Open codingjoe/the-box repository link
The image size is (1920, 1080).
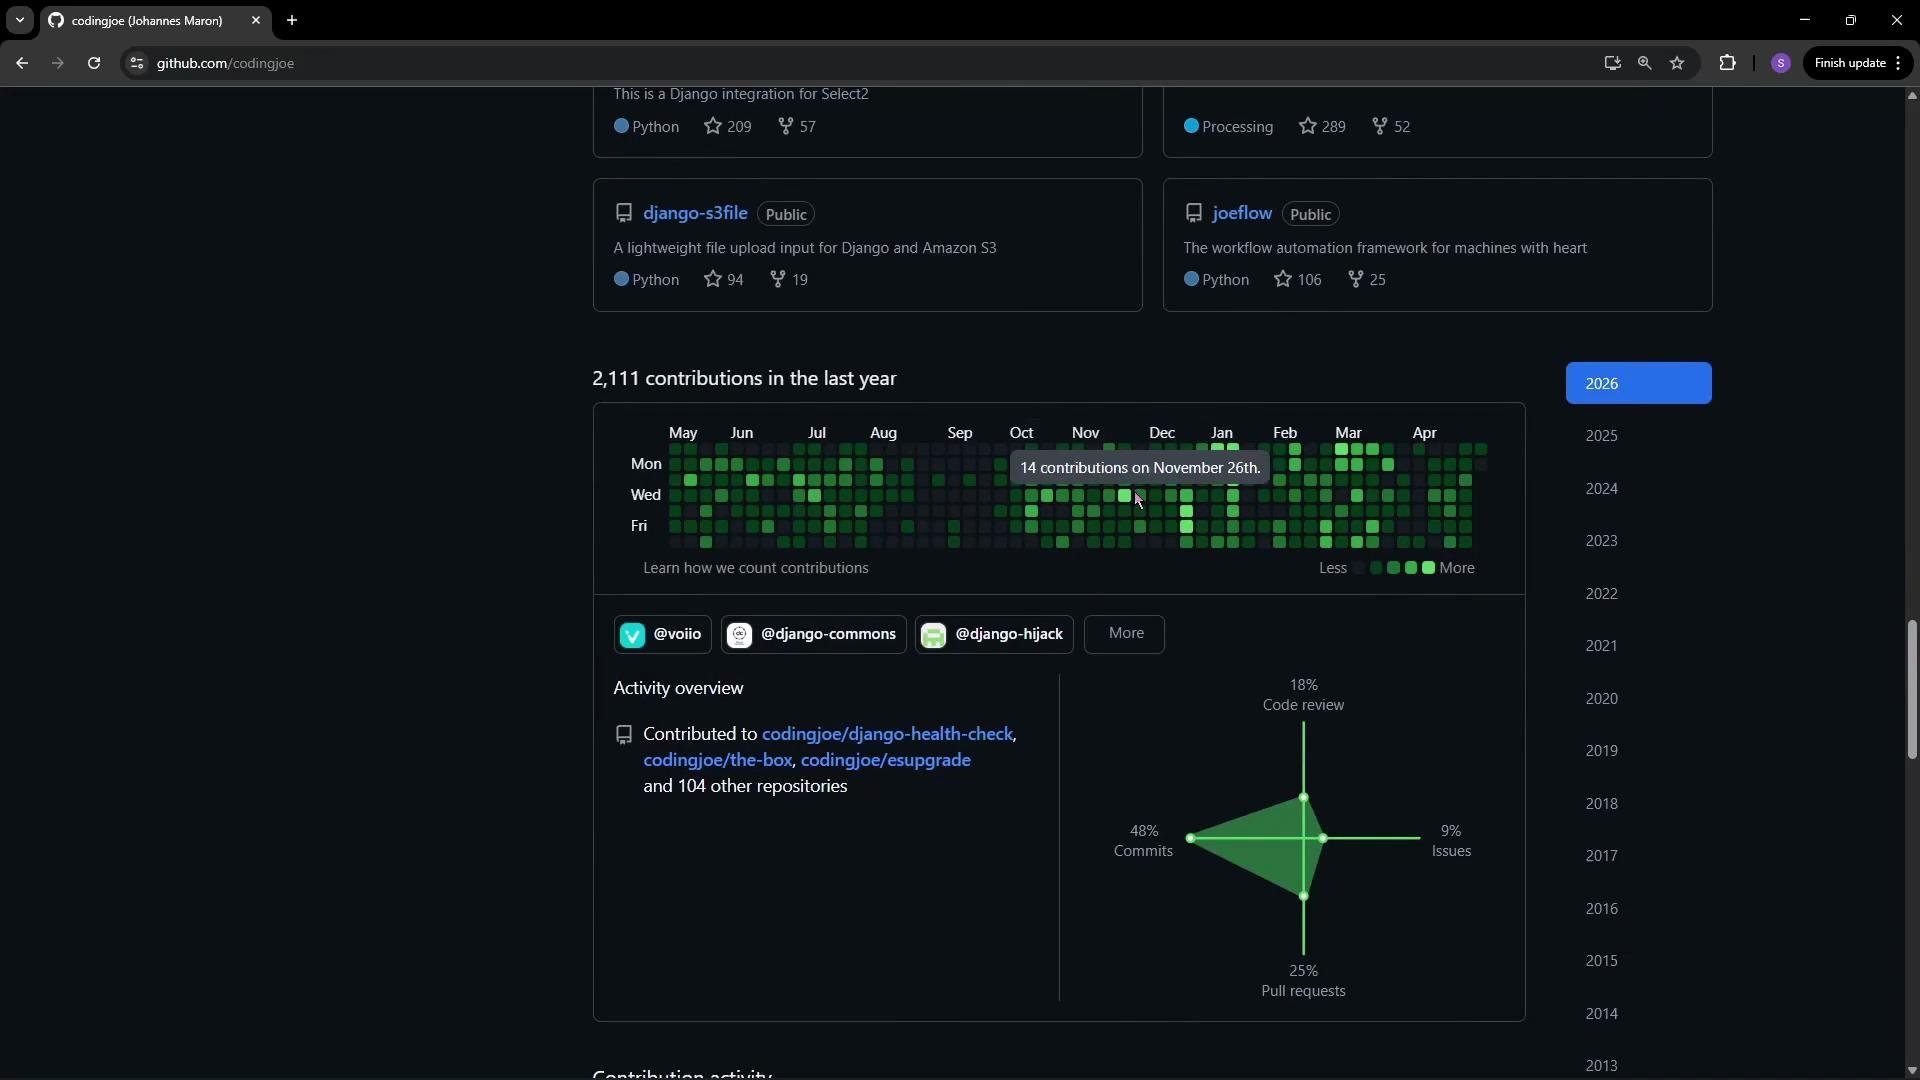tap(718, 760)
